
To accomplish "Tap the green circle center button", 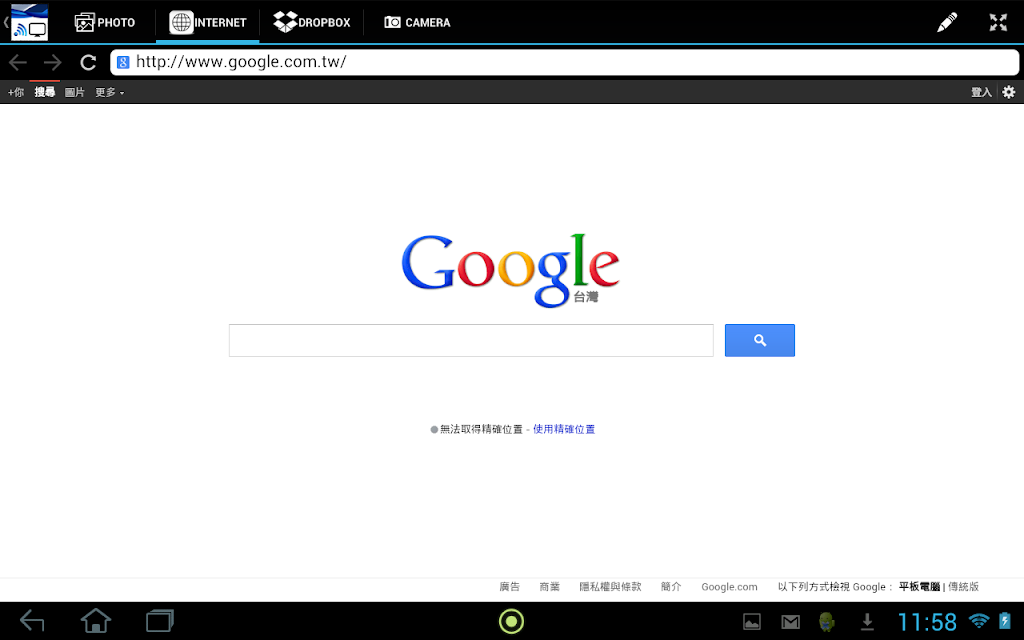I will coord(511,621).
